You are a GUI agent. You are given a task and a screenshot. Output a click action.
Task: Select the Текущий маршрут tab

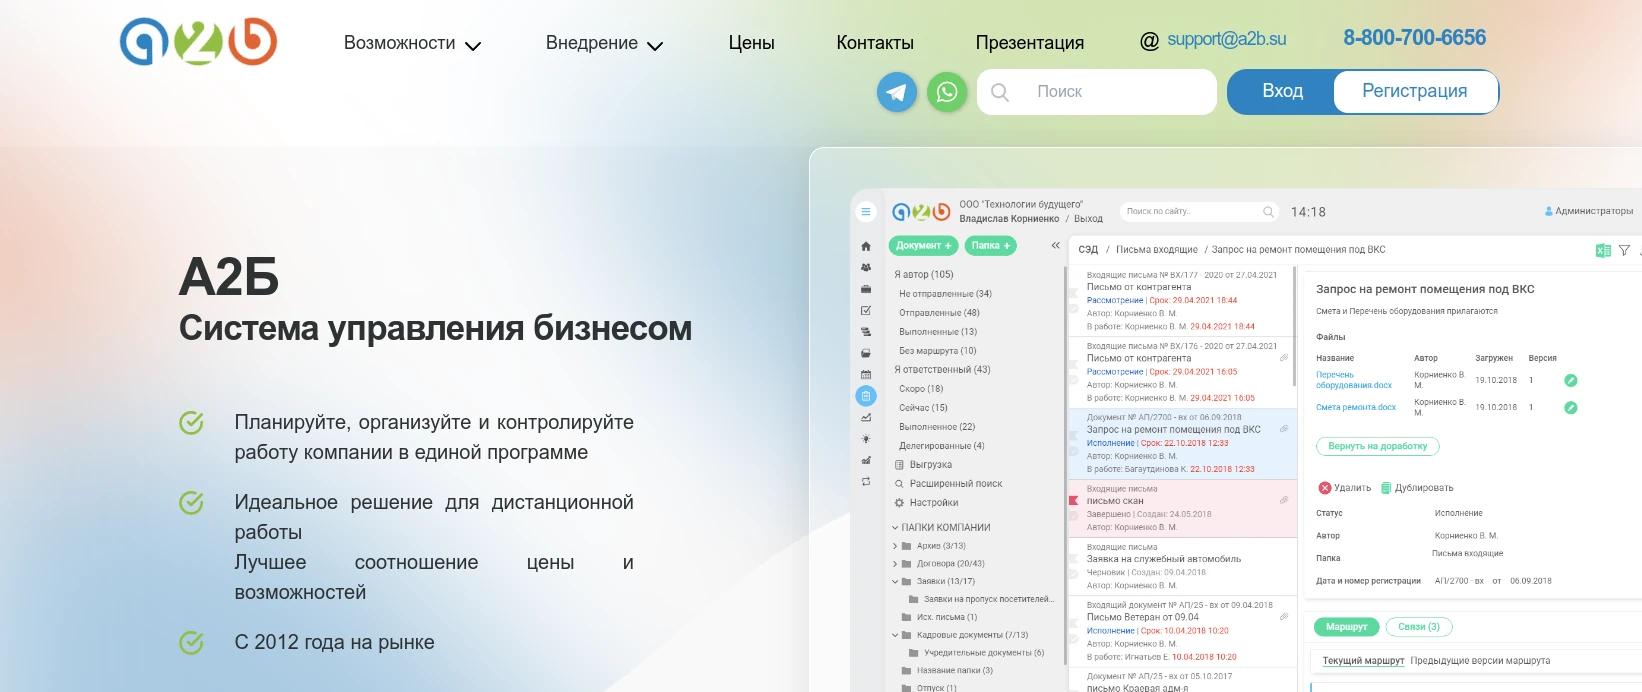tap(1363, 661)
